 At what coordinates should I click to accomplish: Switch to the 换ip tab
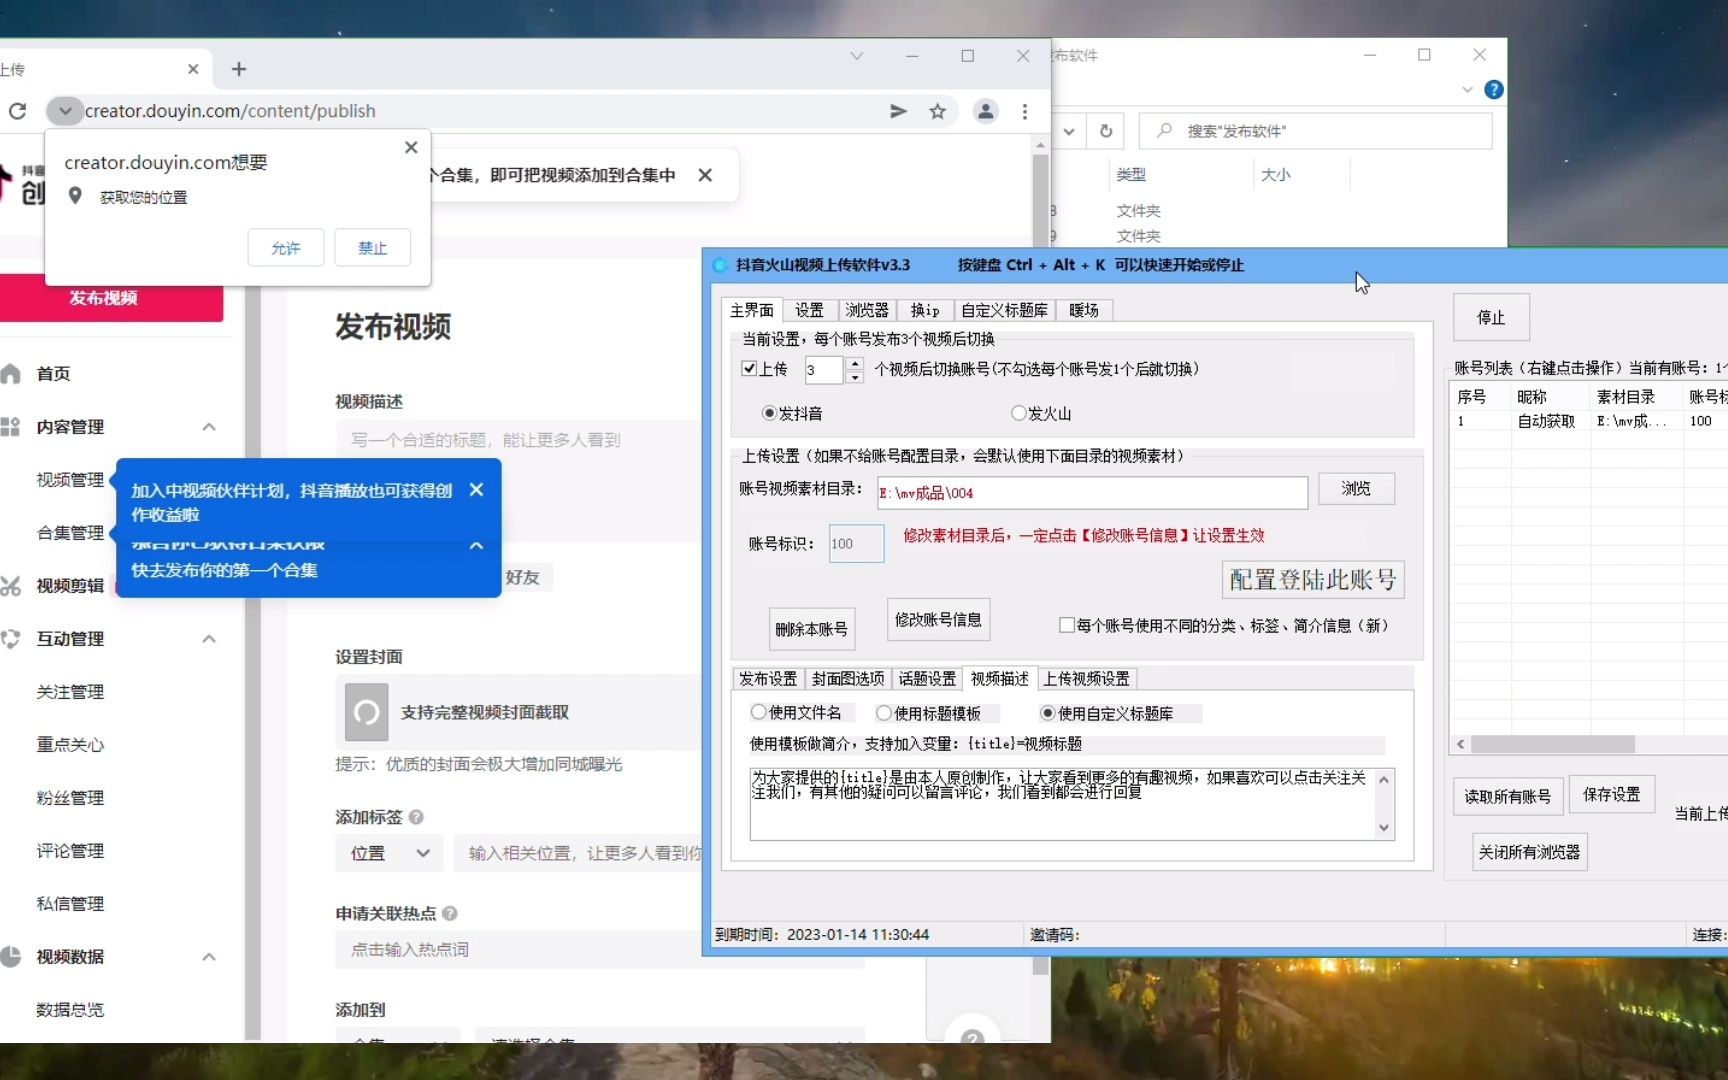[x=924, y=310]
